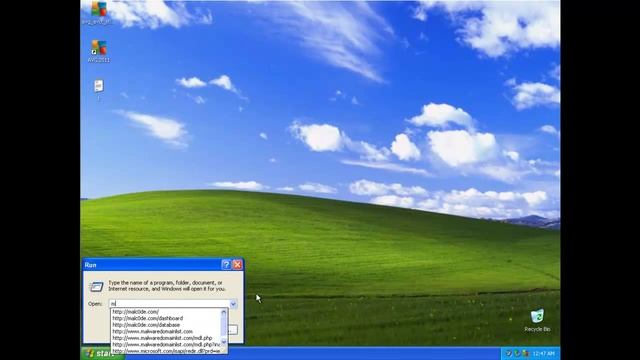Select the Recycle Bin desktop icon
This screenshot has height=360, width=640.
point(537,320)
